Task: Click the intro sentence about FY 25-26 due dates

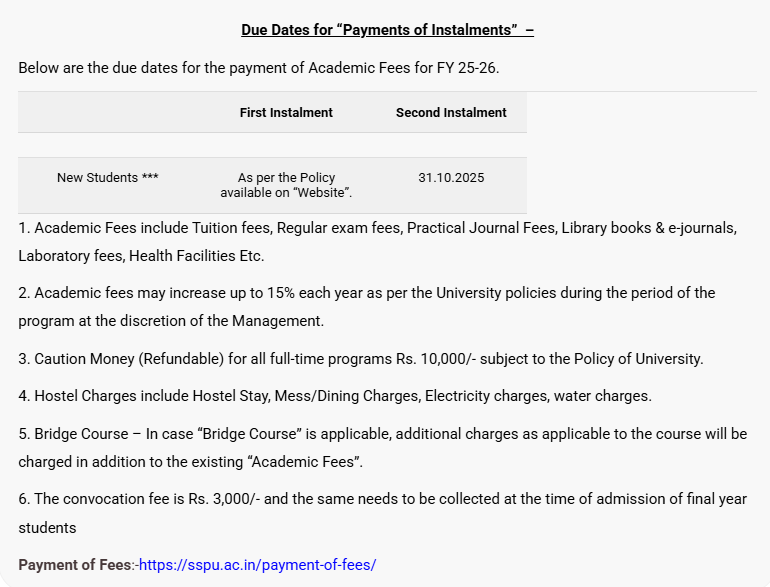Action: click(x=258, y=68)
